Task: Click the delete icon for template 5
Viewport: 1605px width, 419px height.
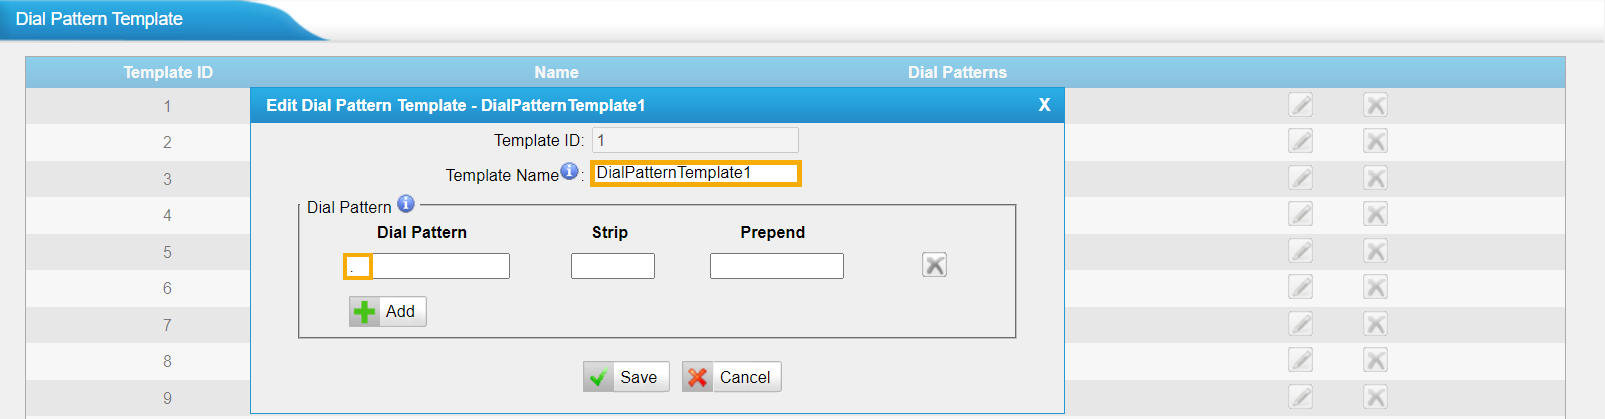Action: click(x=1375, y=251)
